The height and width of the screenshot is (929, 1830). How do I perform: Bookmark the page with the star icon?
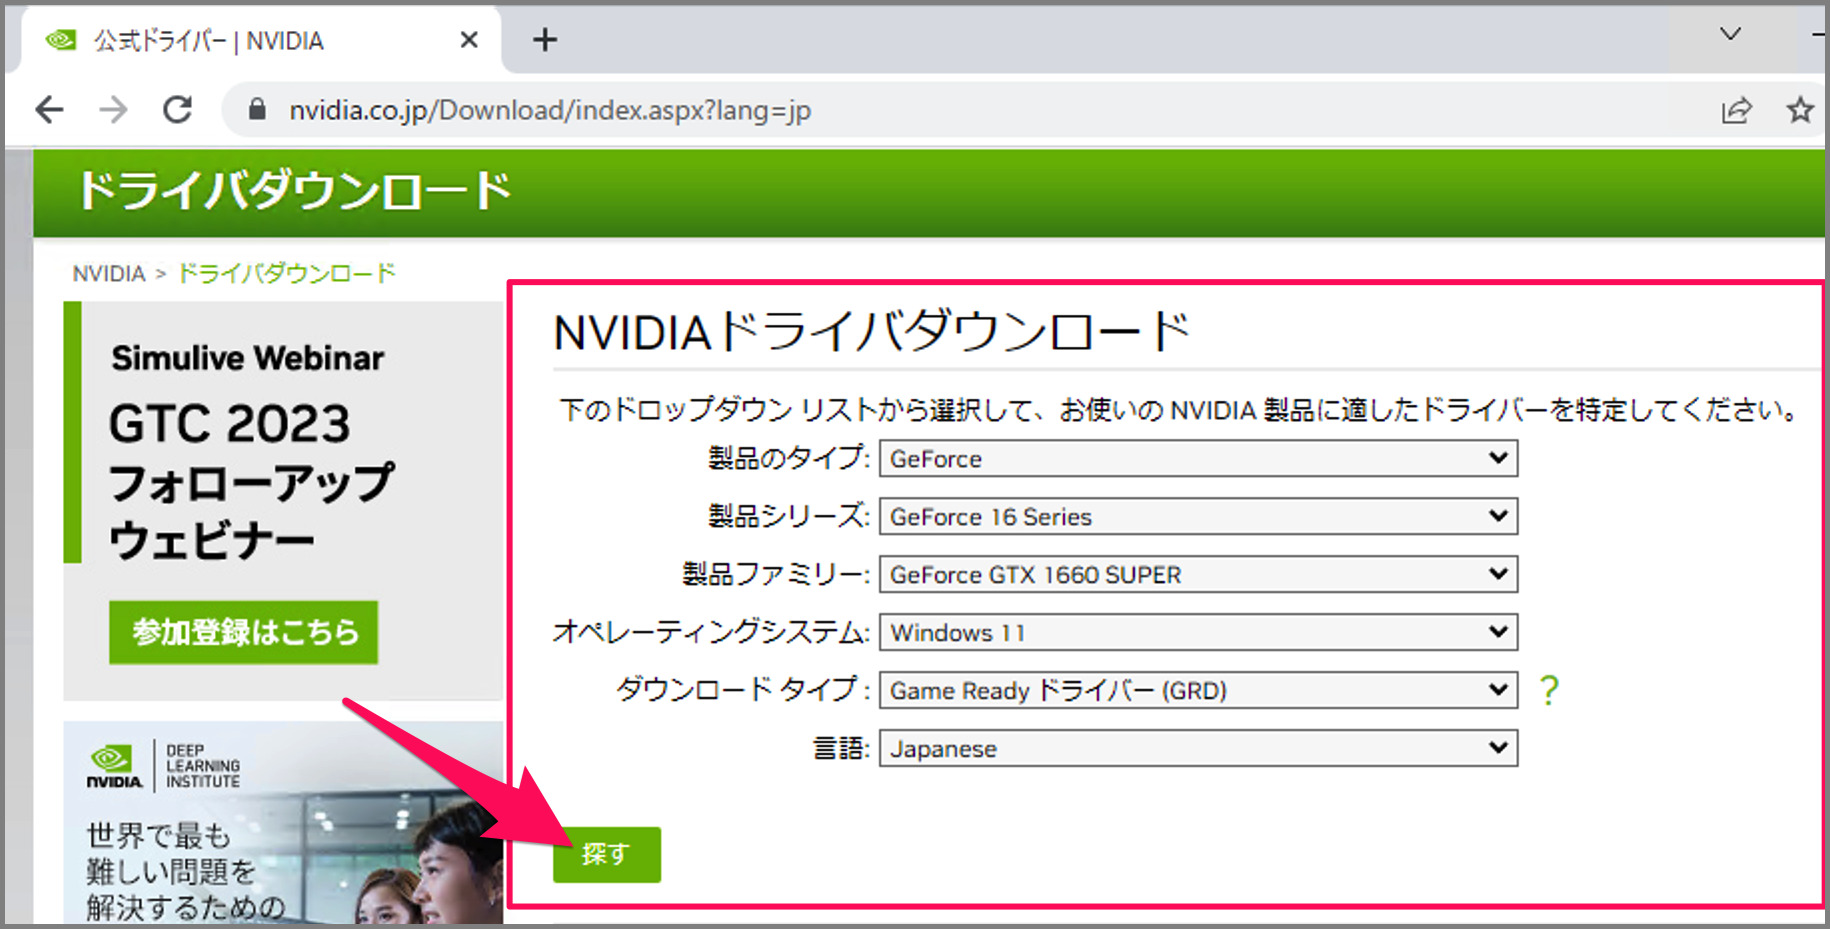(x=1798, y=110)
